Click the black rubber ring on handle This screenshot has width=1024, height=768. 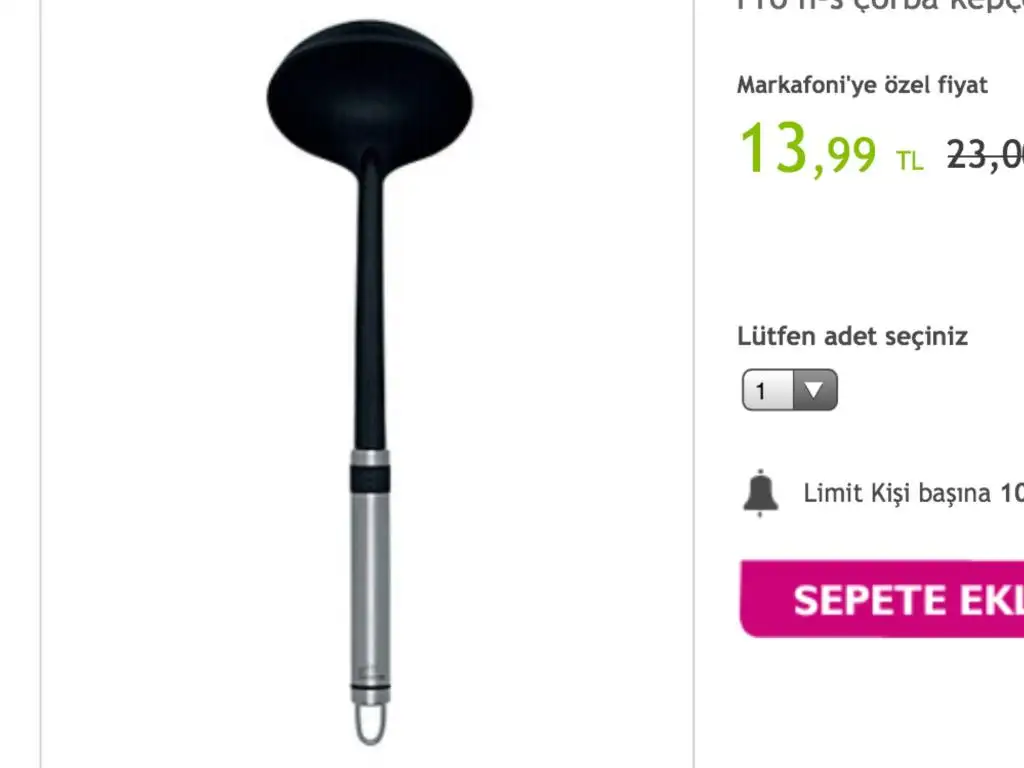click(370, 479)
